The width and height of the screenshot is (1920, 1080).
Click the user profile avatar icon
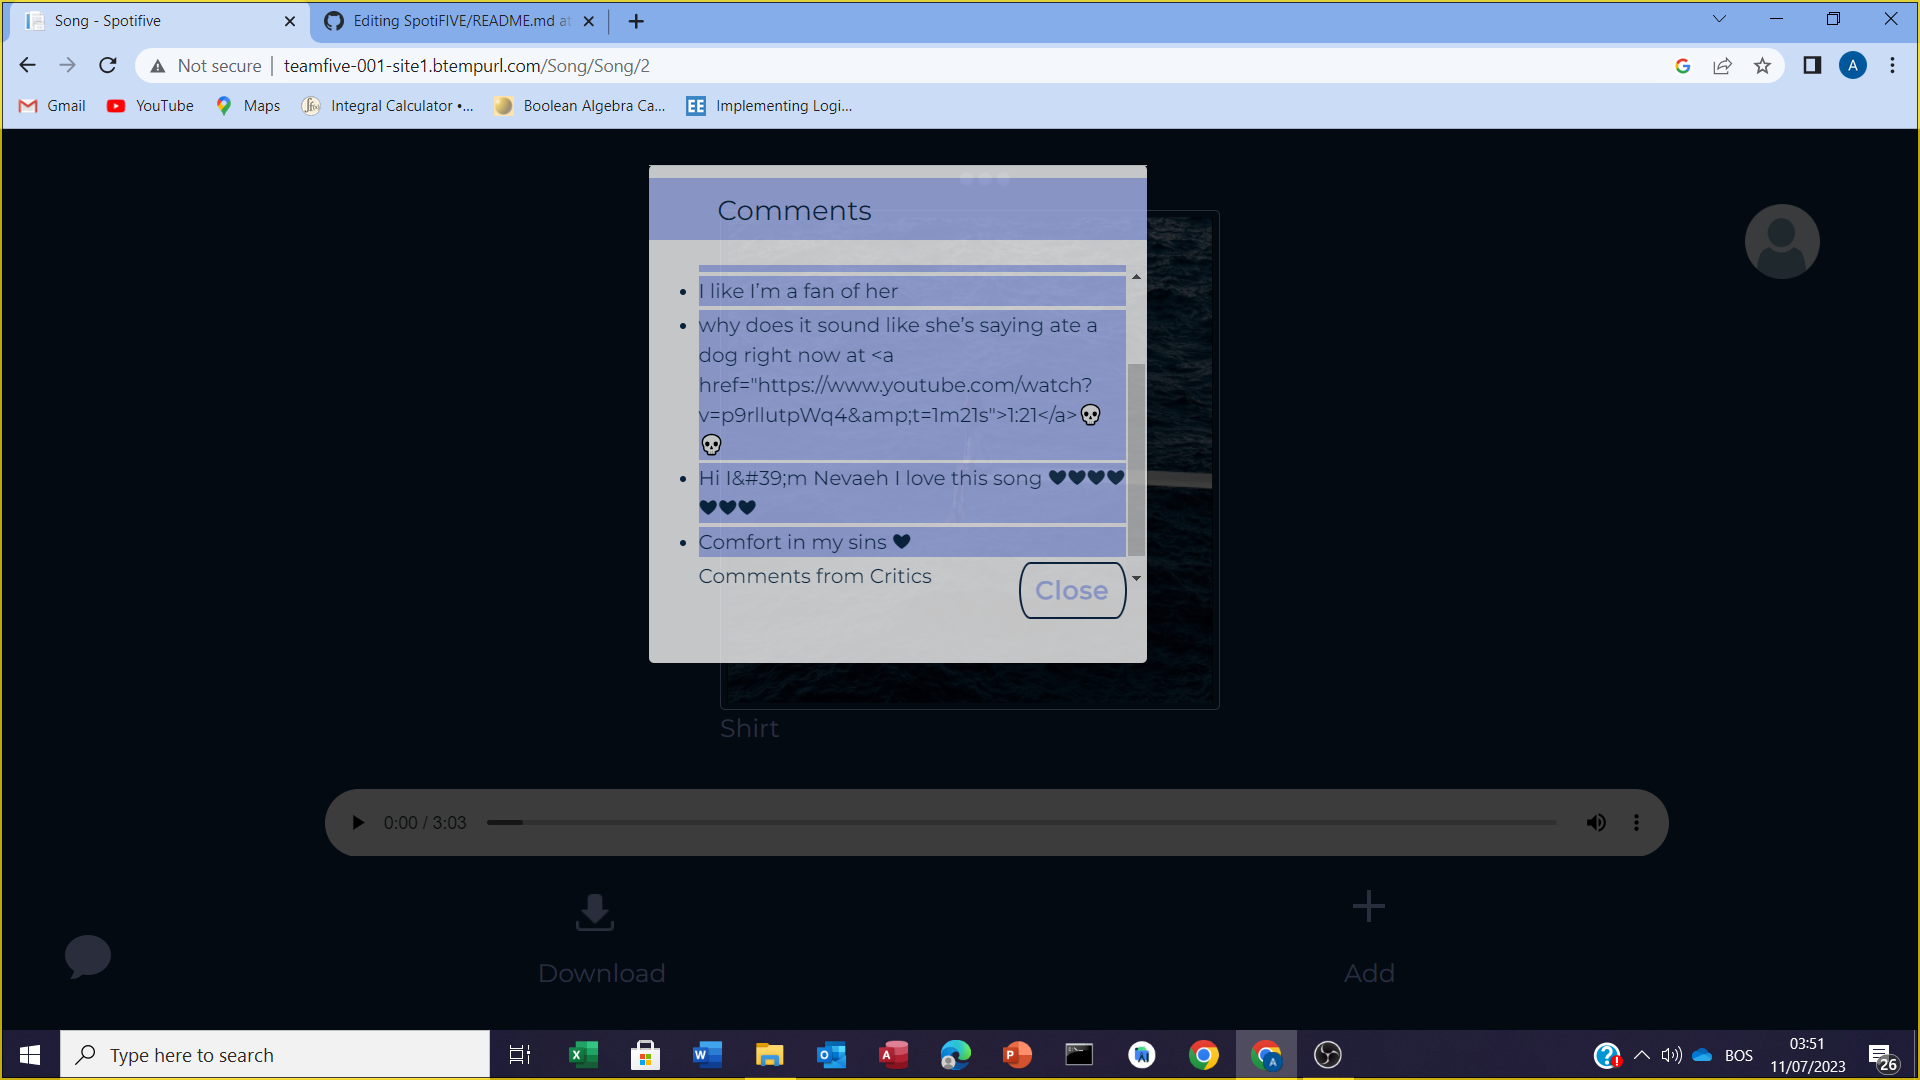pos(1781,241)
